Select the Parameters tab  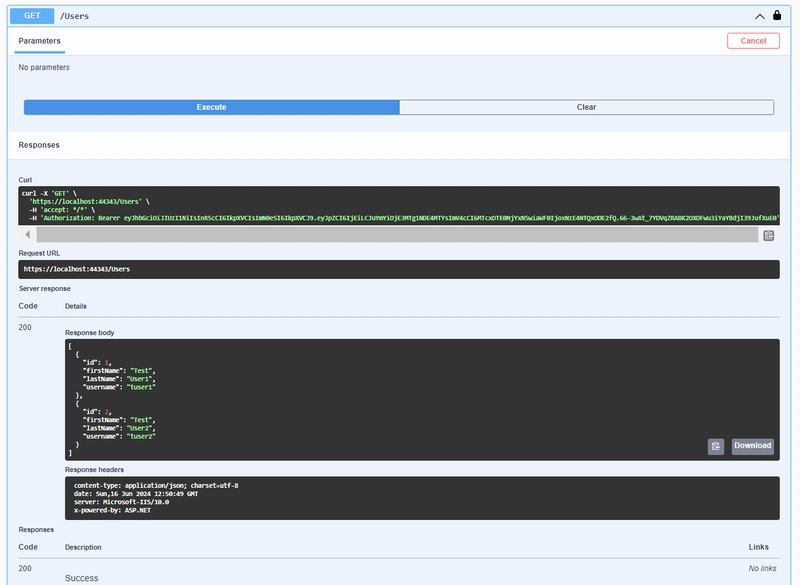(x=39, y=41)
